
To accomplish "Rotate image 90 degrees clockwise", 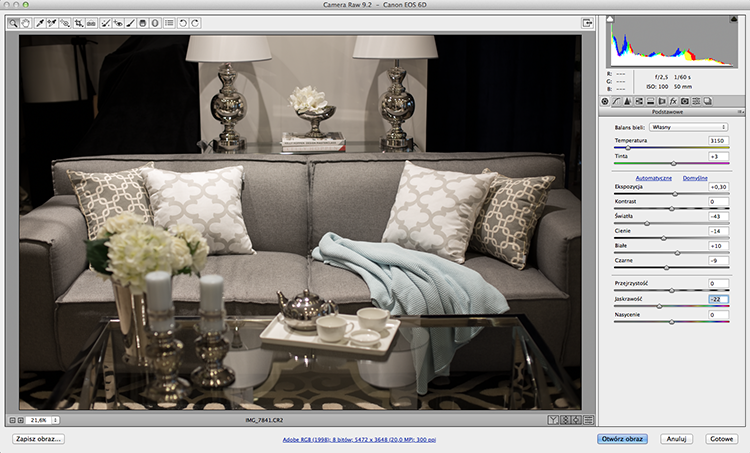I will click(x=195, y=23).
